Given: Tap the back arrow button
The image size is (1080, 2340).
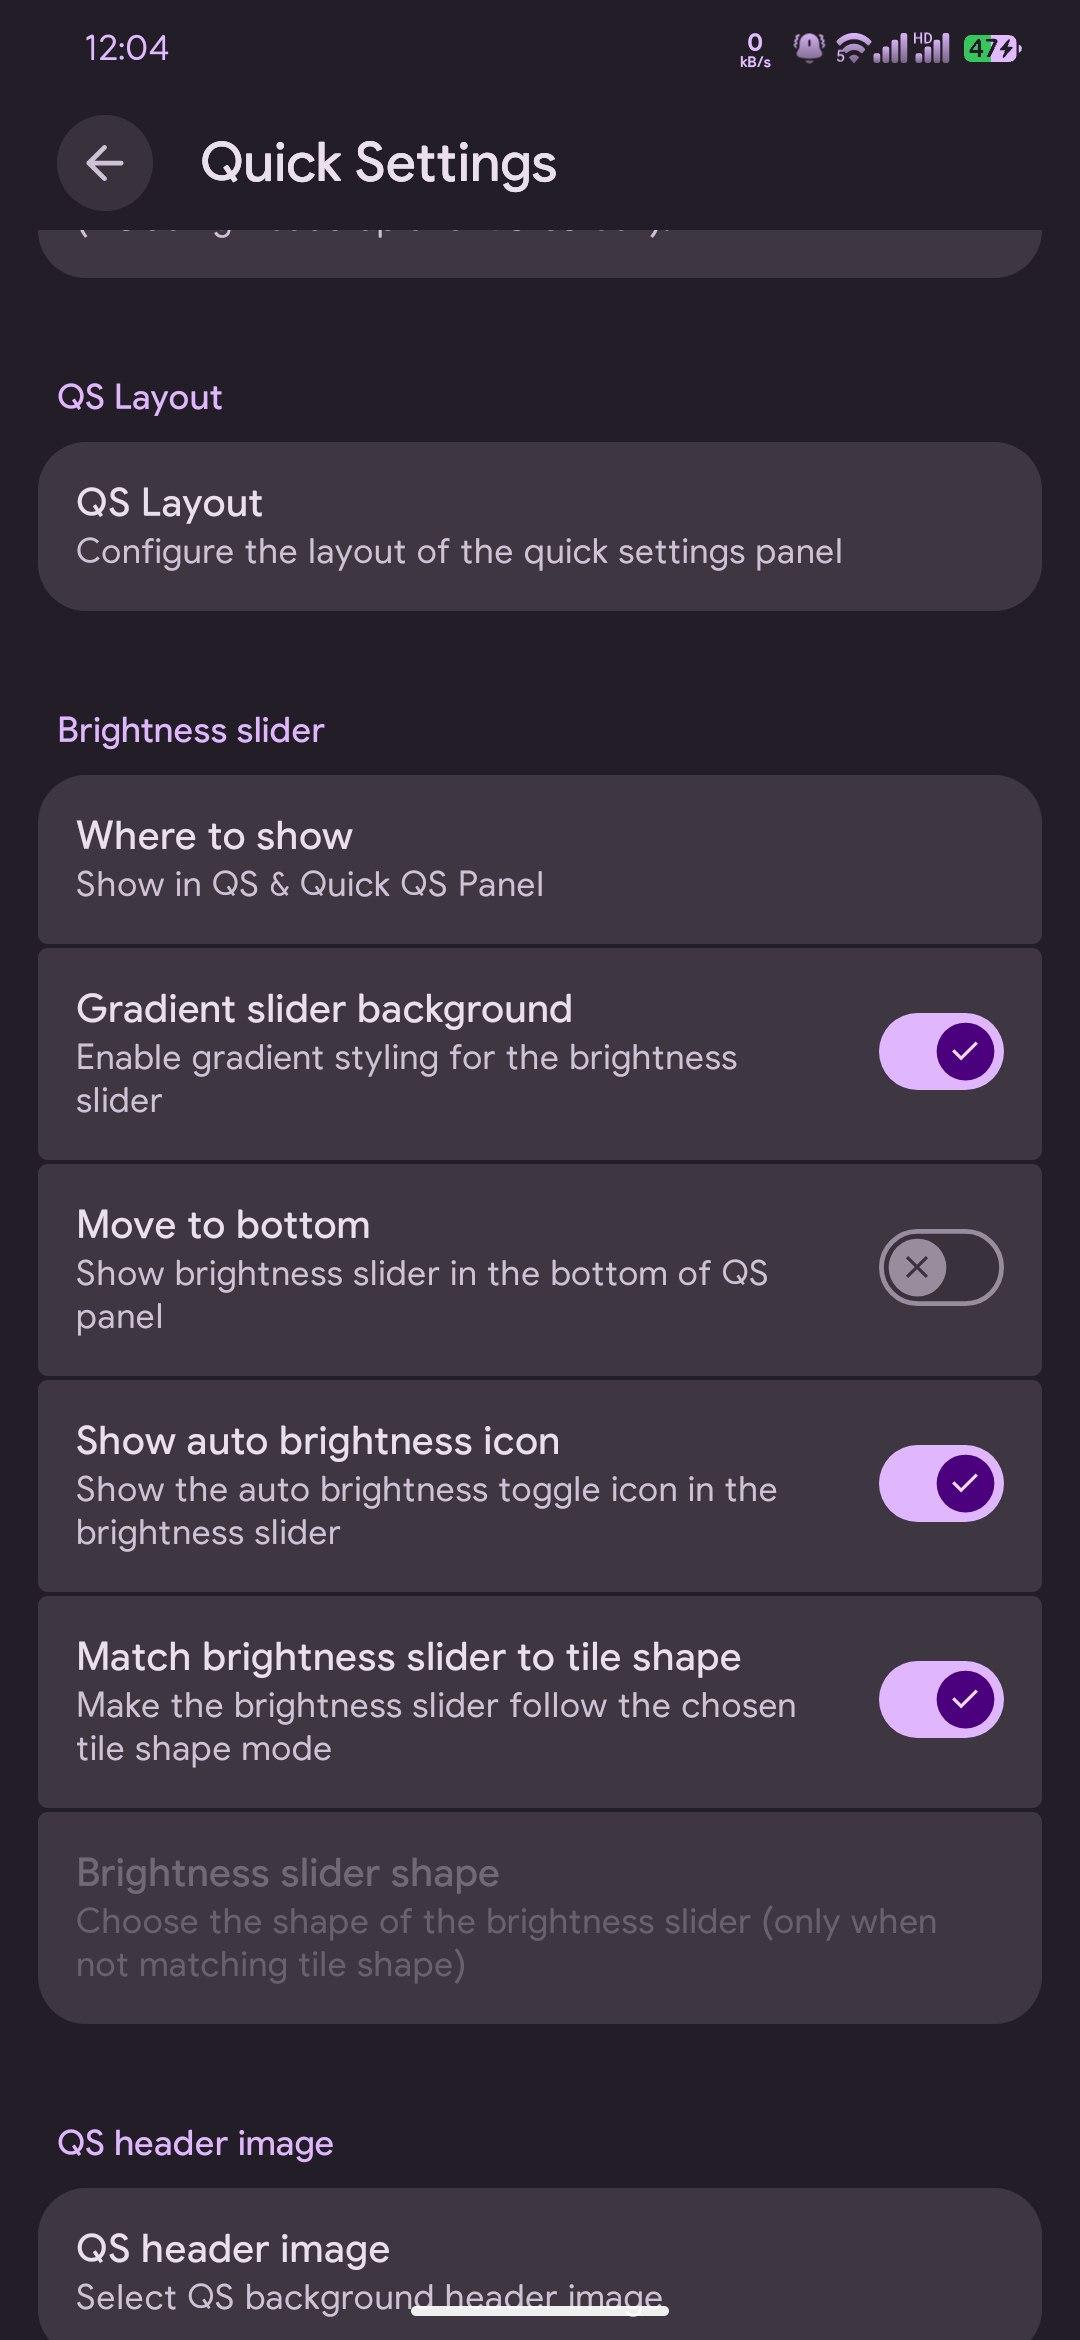Looking at the screenshot, I should pos(105,163).
